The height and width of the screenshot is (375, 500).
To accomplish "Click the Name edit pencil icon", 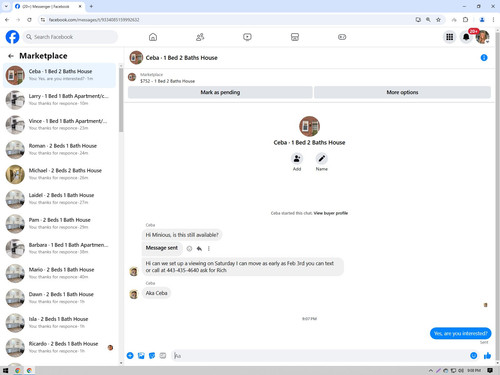I will click(322, 159).
